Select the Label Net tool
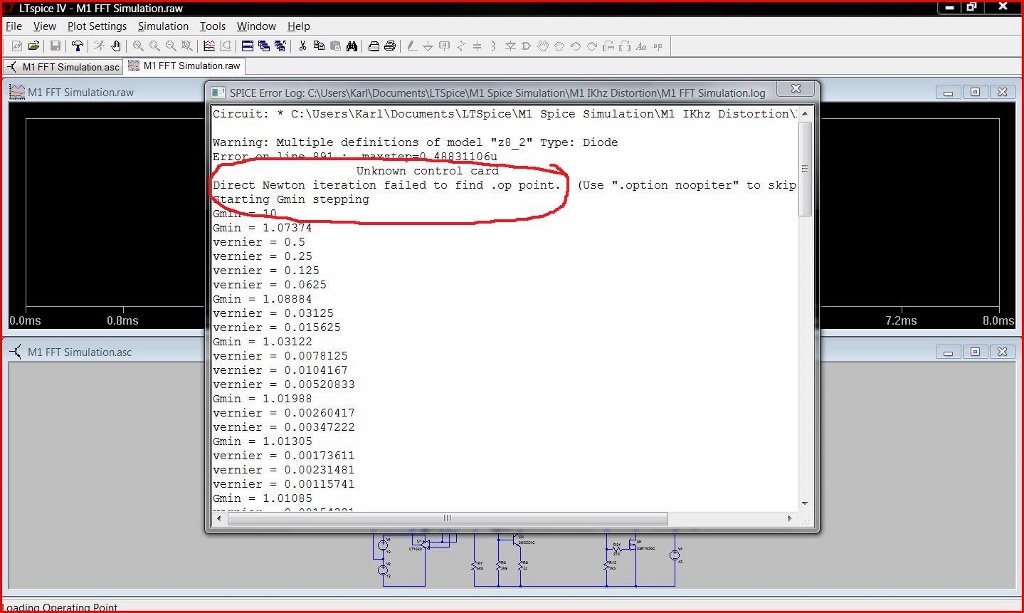The width and height of the screenshot is (1024, 613). [444, 46]
